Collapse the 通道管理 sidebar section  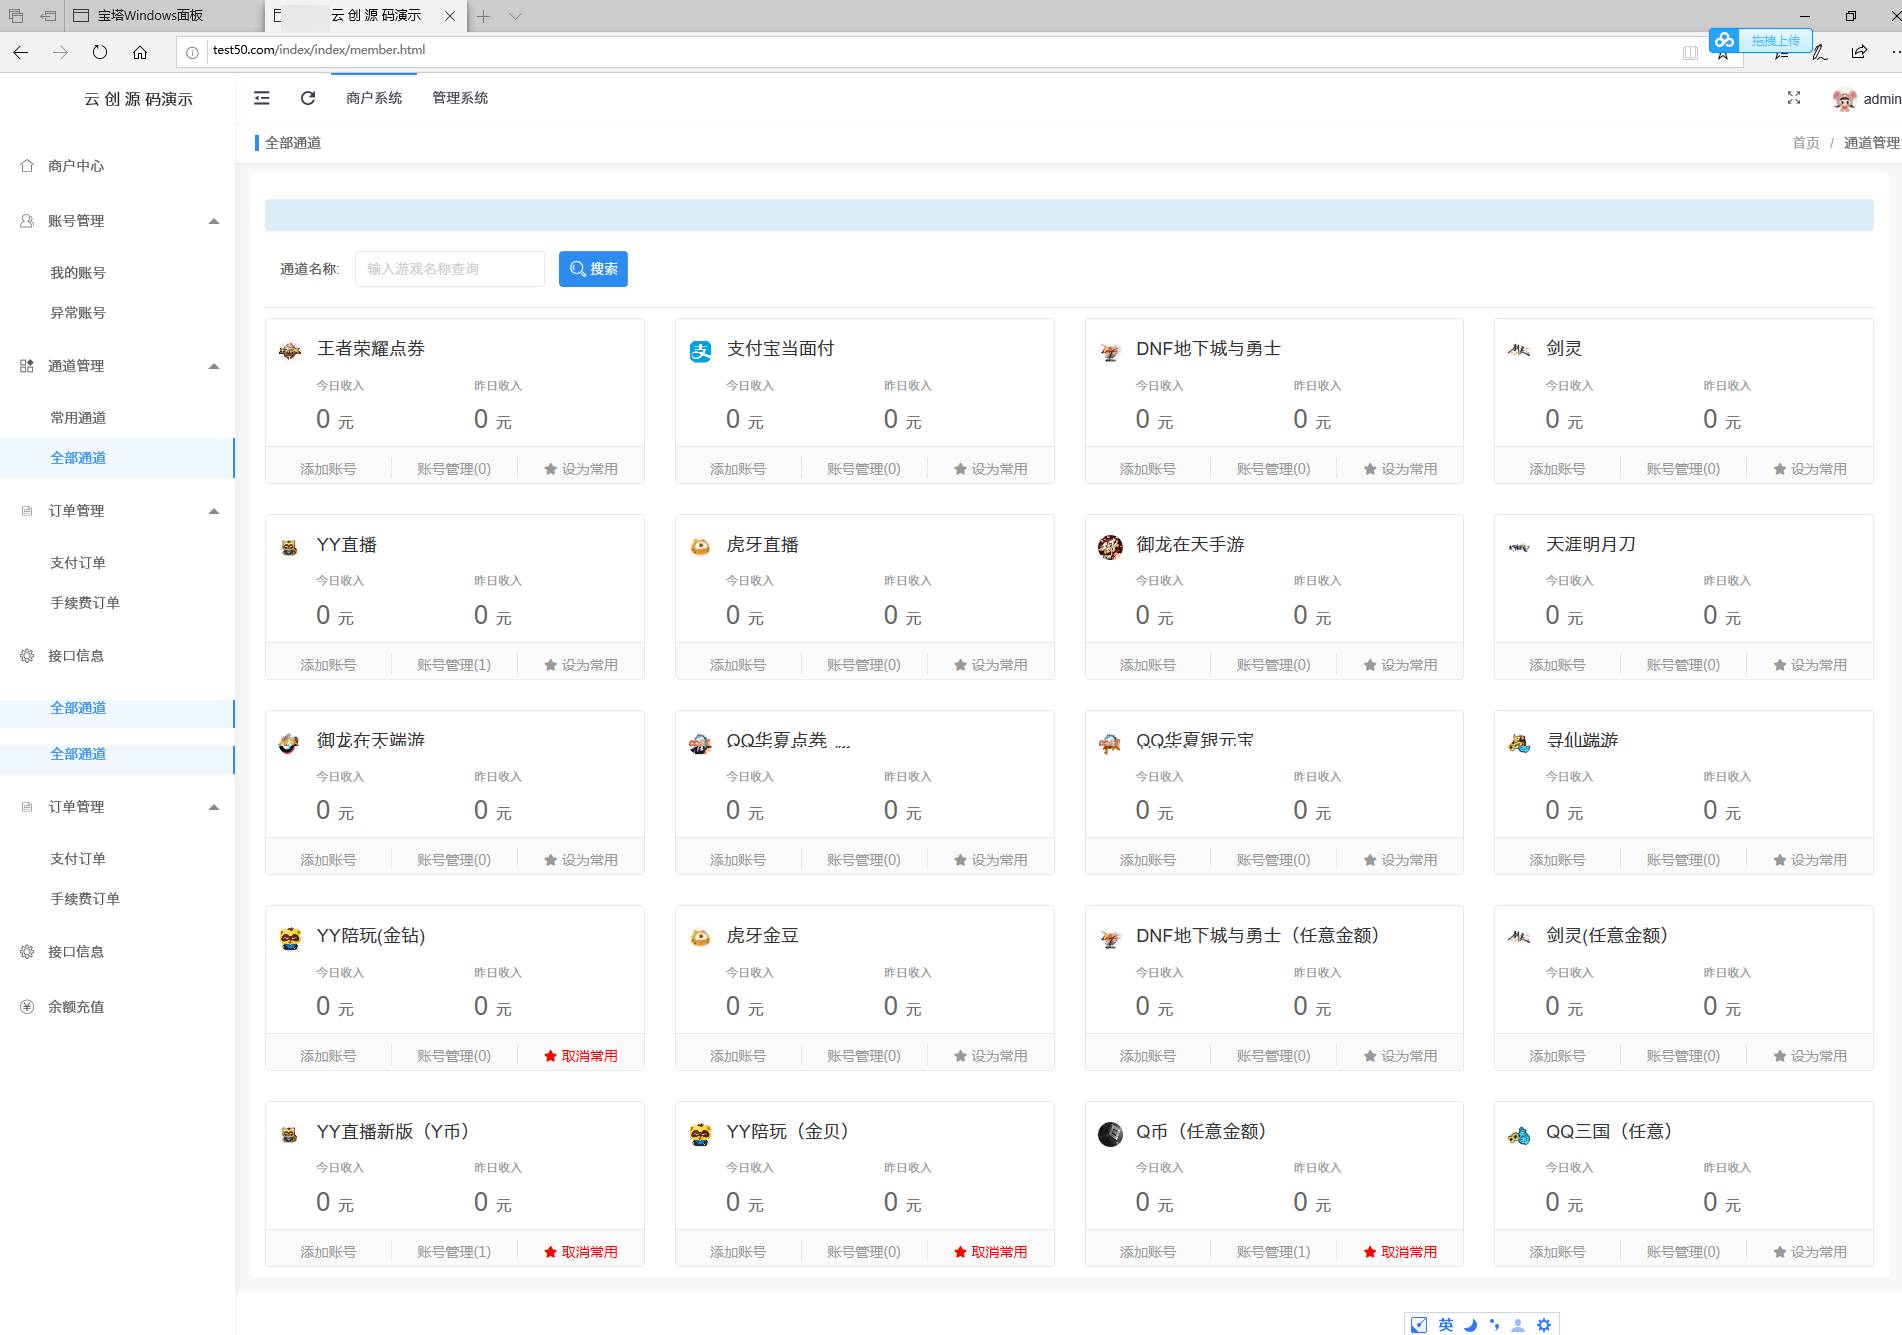tap(213, 366)
